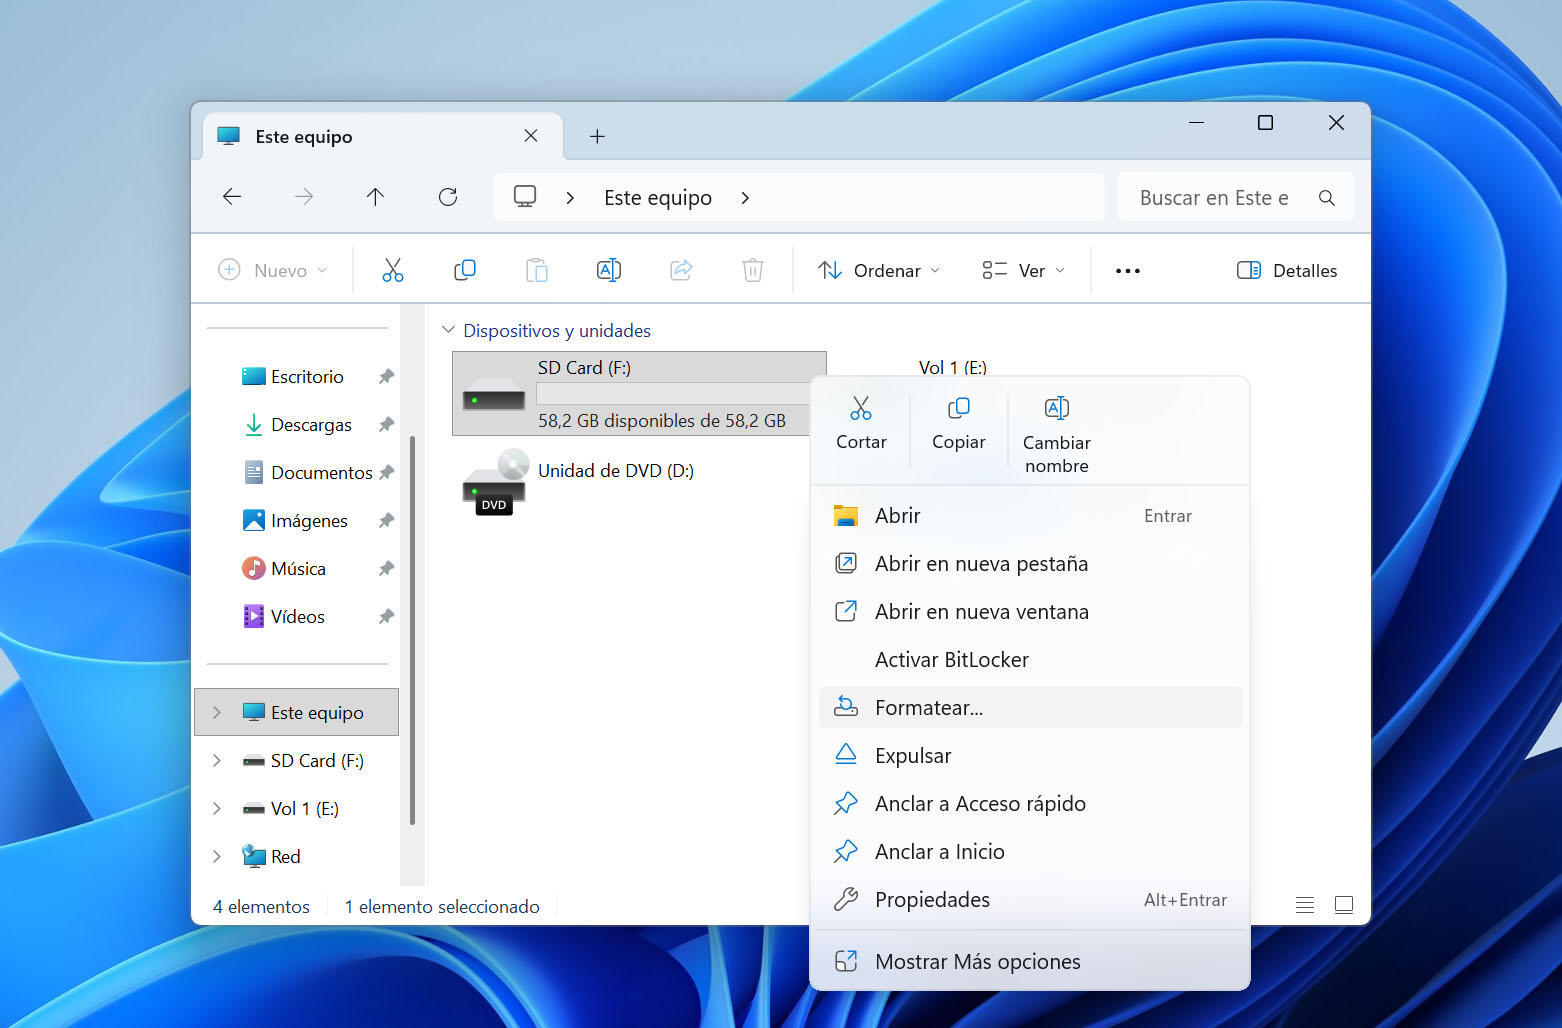The width and height of the screenshot is (1562, 1028).
Task: Choose Mostrar Más opciones
Action: coord(1030,962)
